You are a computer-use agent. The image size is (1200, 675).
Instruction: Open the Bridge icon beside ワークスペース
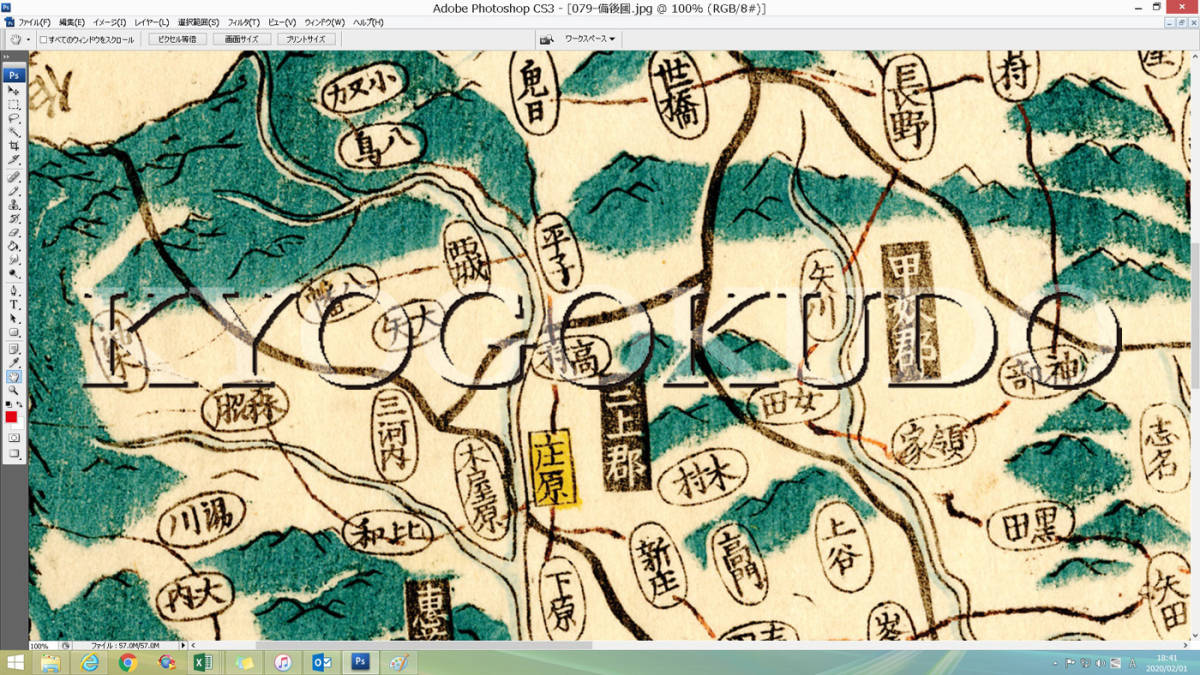pos(547,39)
